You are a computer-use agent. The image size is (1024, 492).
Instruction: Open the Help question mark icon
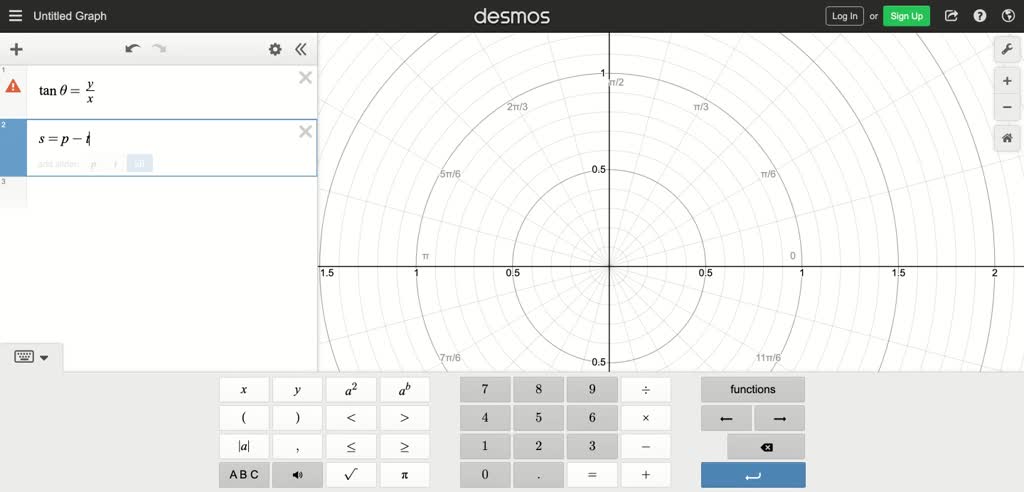pos(980,16)
